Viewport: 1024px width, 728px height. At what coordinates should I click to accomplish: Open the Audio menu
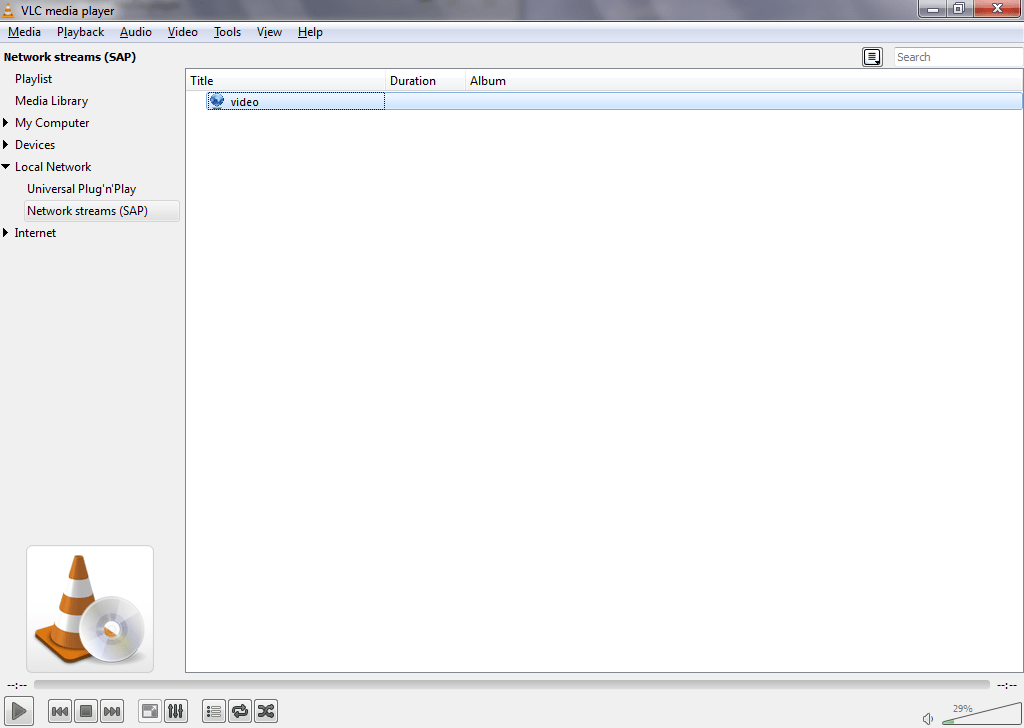coord(136,32)
